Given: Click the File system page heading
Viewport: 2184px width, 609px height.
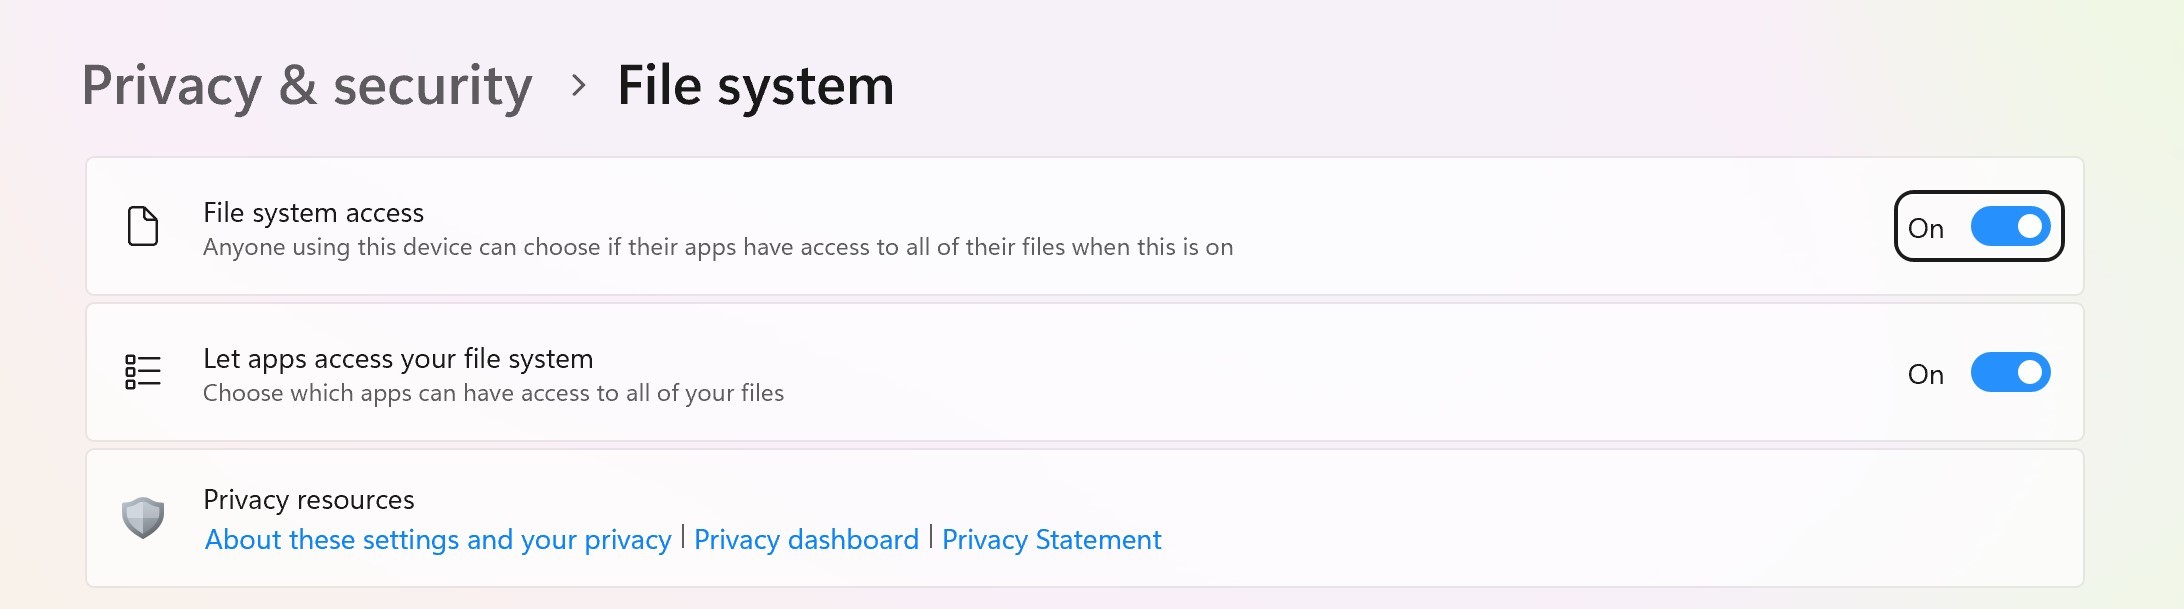Looking at the screenshot, I should [755, 86].
